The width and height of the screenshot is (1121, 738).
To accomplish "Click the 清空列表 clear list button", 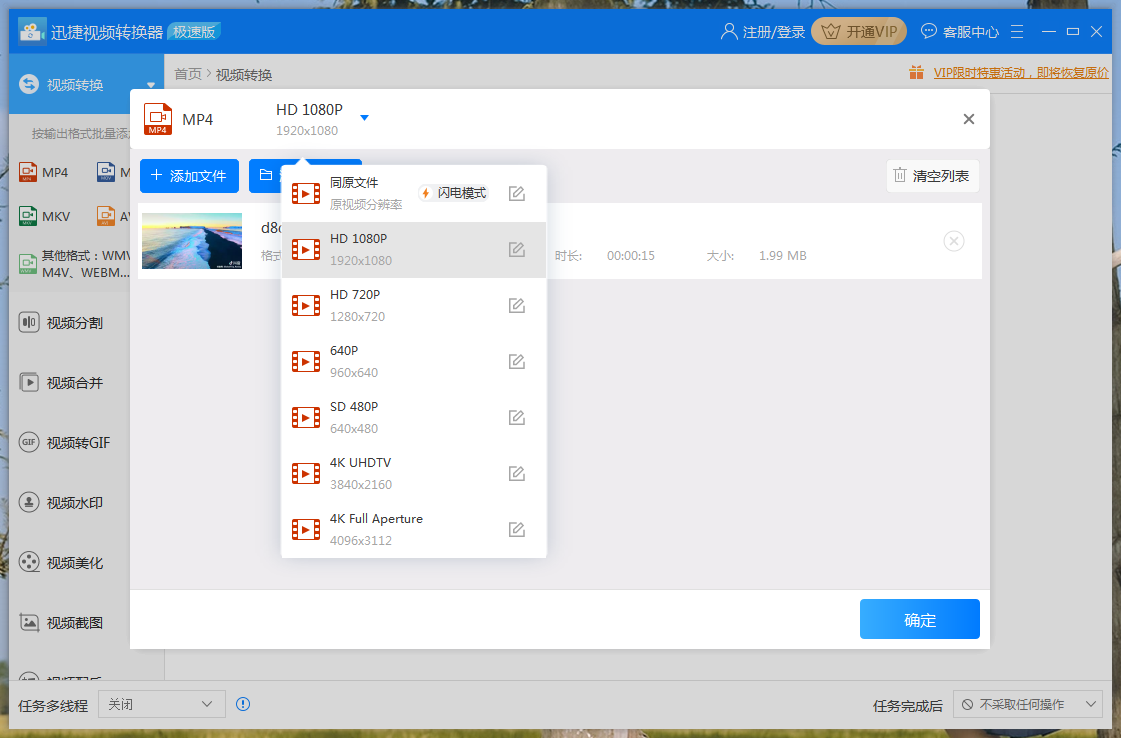I will pyautogui.click(x=932, y=175).
